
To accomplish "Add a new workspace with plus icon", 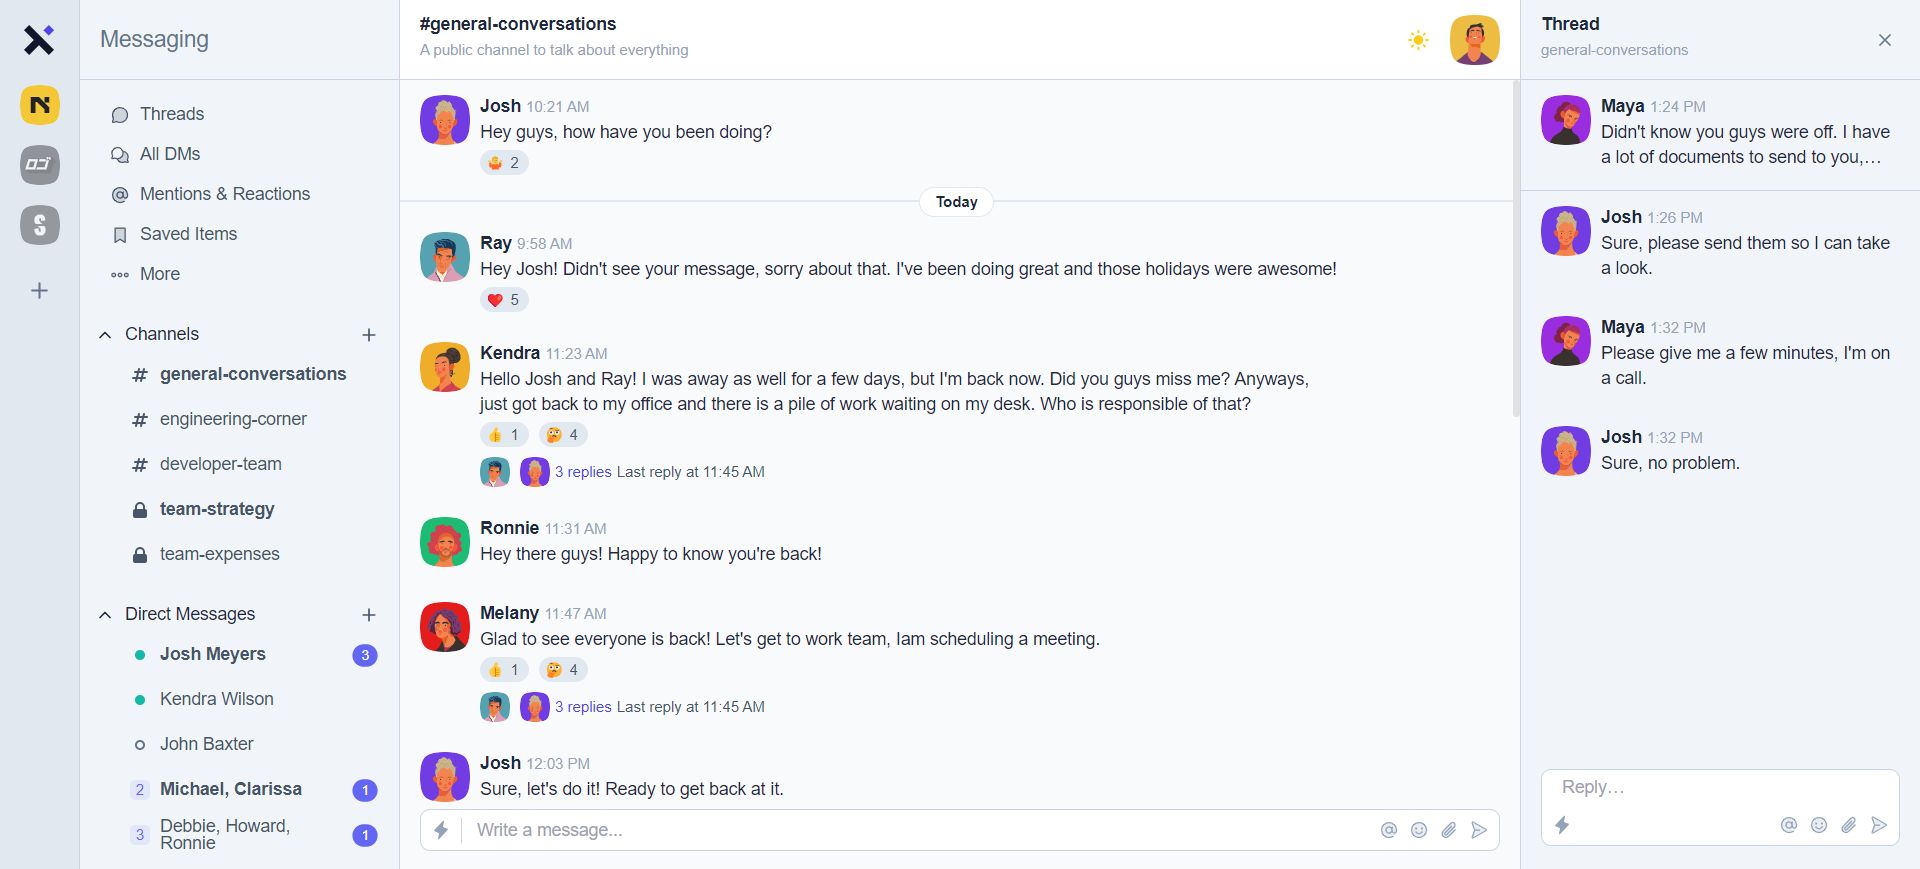I will (40, 291).
